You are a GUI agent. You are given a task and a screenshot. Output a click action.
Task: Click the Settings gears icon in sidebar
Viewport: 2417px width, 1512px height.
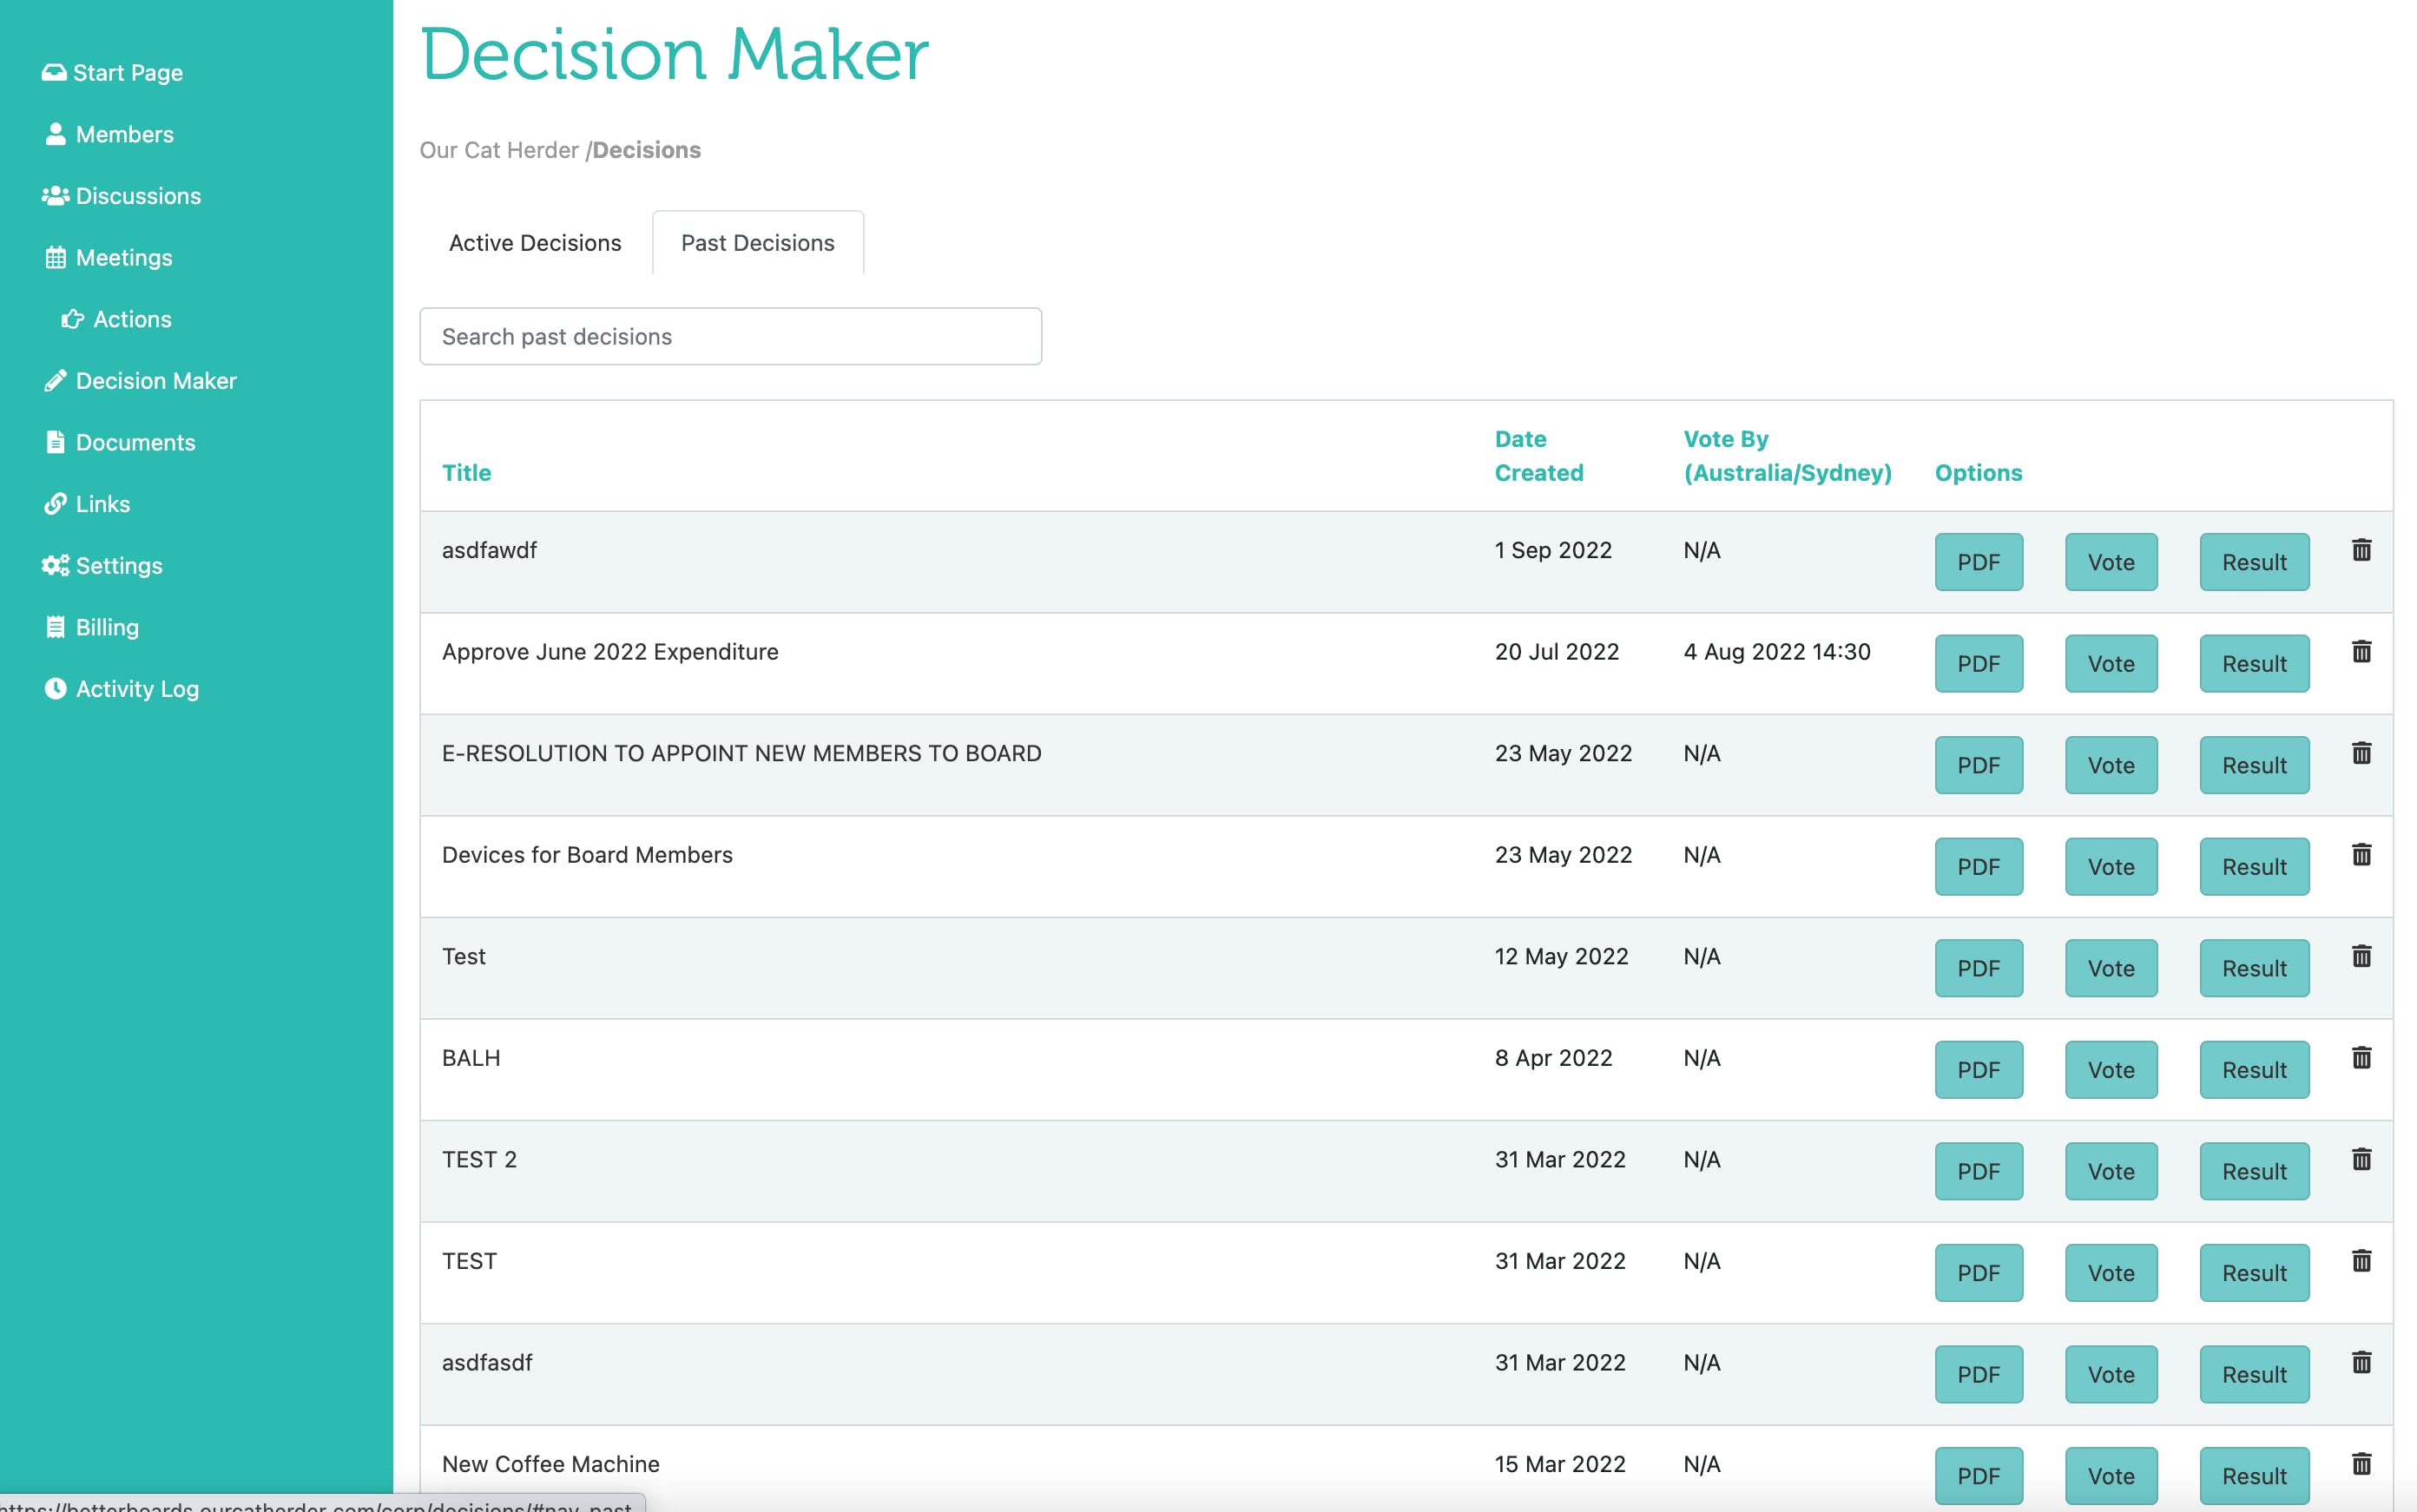pos(55,565)
